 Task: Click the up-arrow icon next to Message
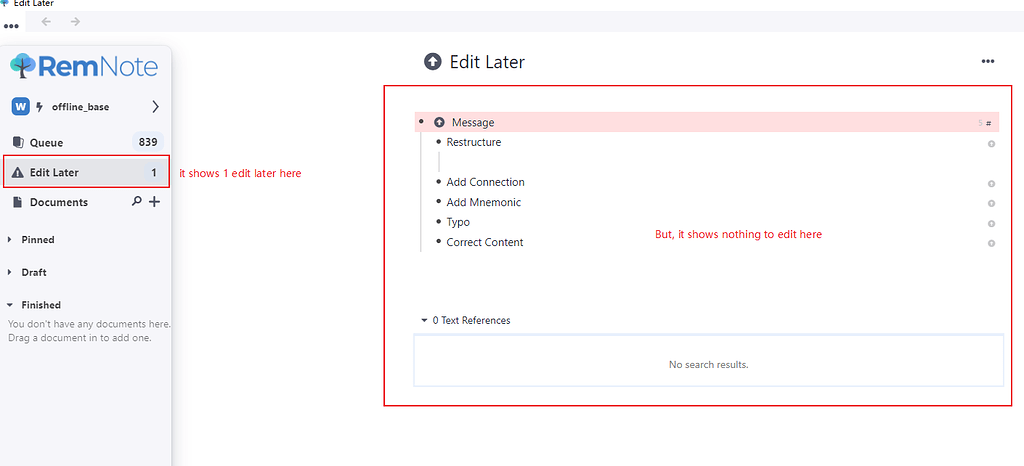439,122
